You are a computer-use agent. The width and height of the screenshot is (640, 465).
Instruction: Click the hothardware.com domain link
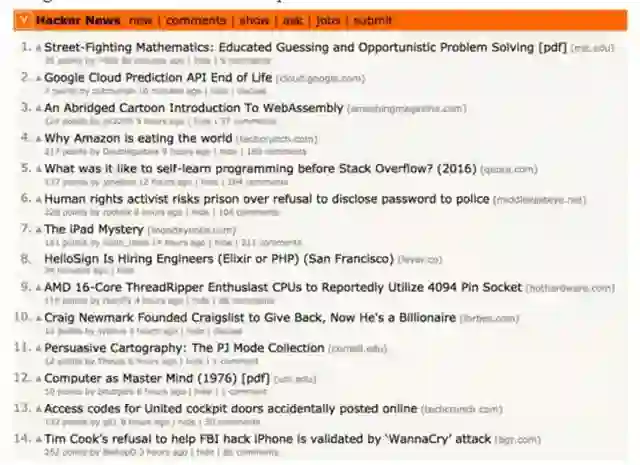(x=570, y=289)
